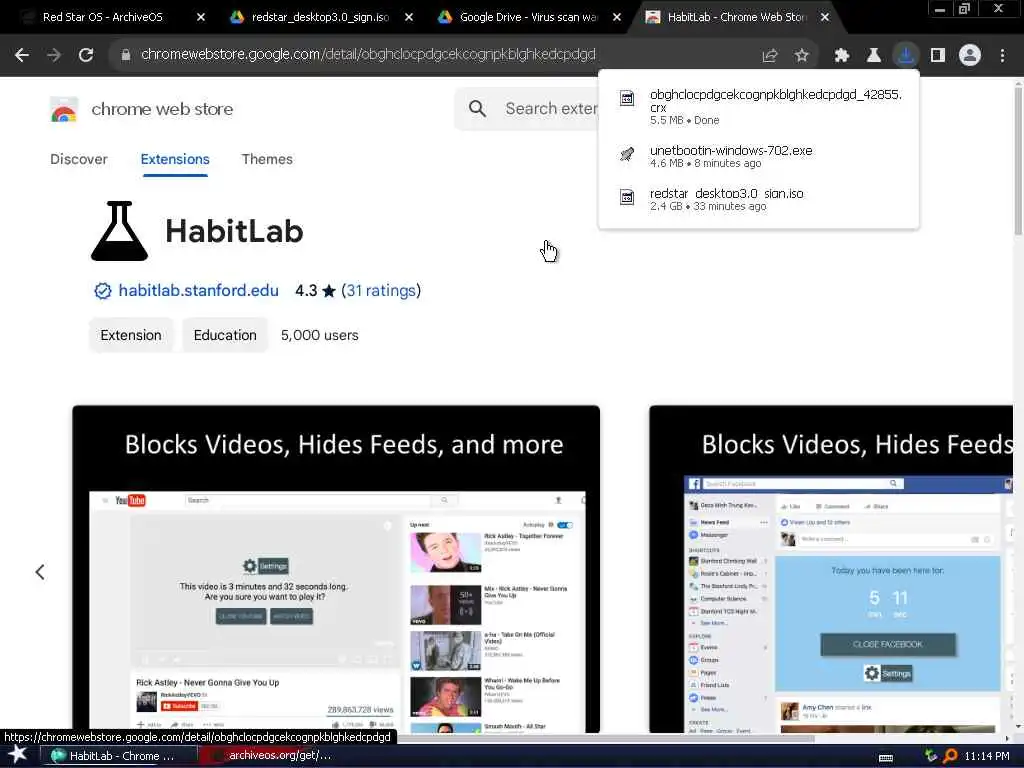
Task: Open the 31 ratings link
Action: pyautogui.click(x=381, y=291)
